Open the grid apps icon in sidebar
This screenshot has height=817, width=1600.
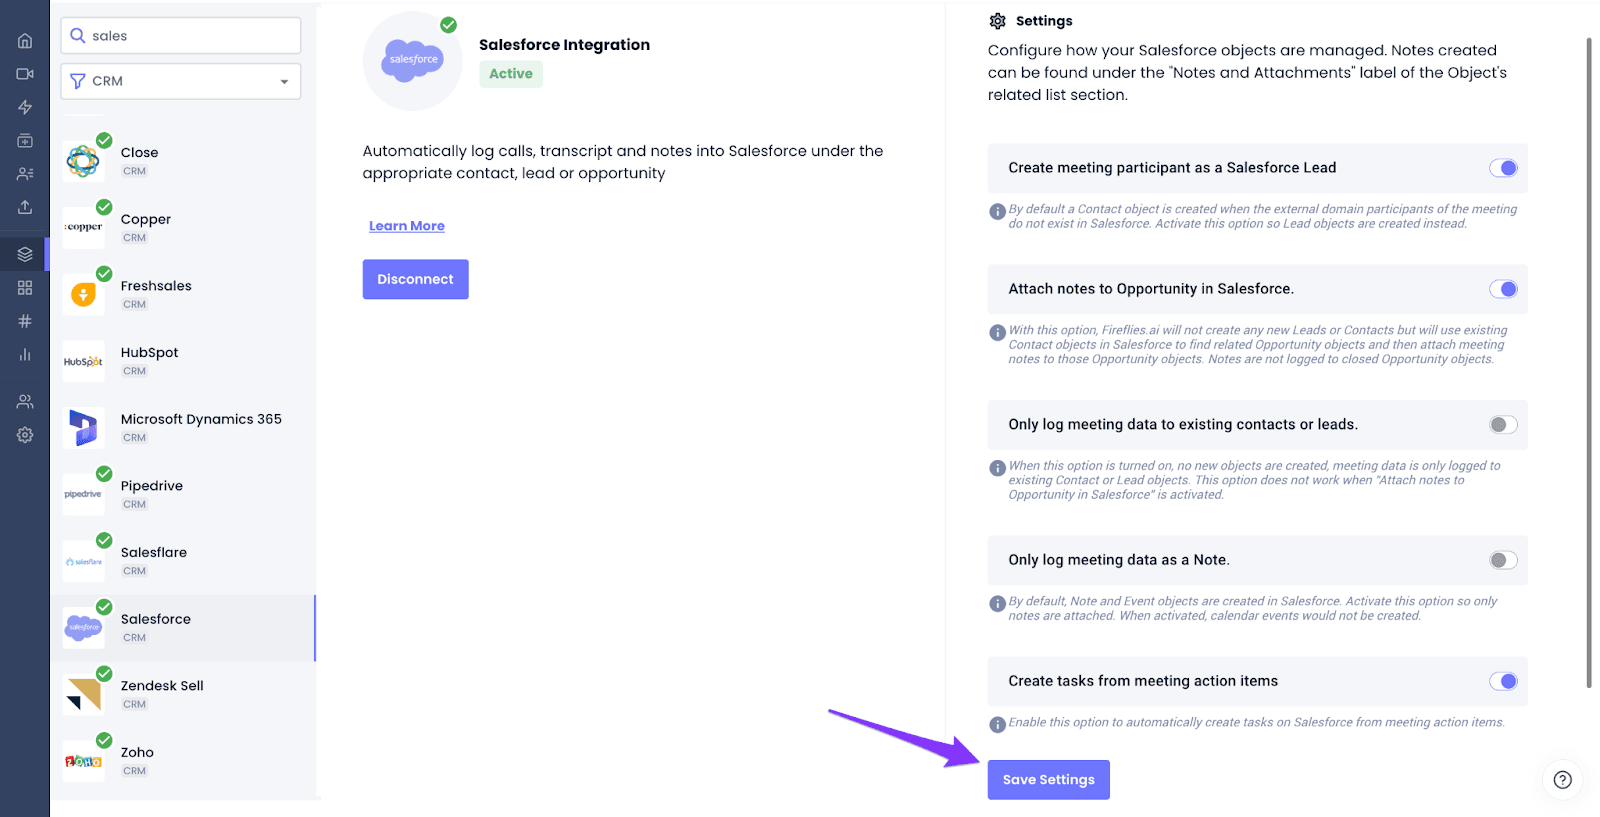(25, 288)
